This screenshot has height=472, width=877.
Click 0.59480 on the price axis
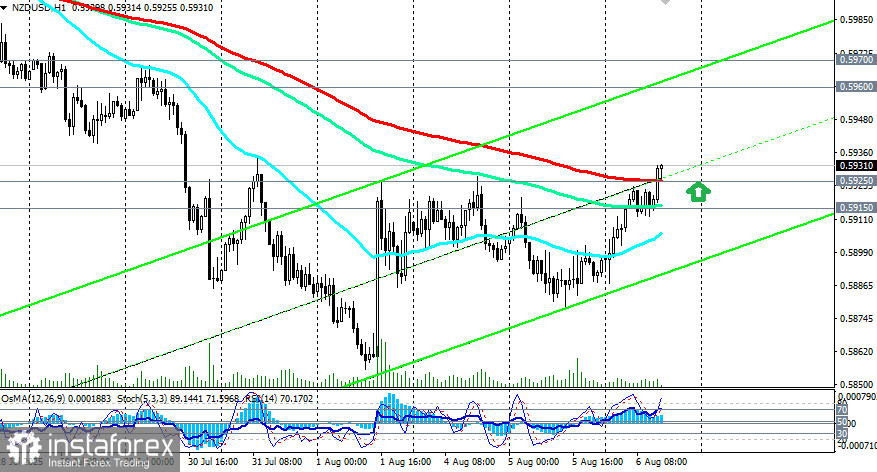pyautogui.click(x=856, y=120)
